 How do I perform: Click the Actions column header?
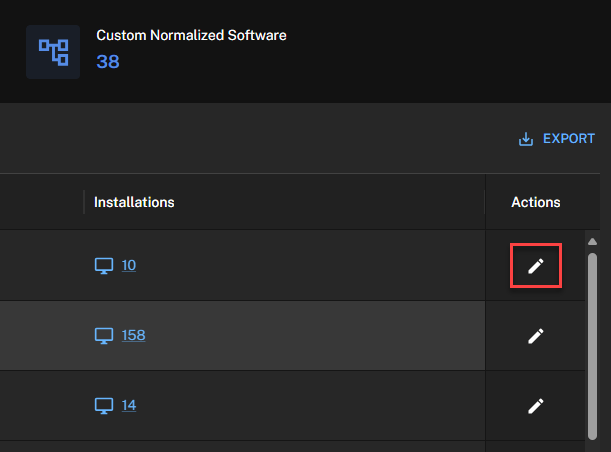tap(536, 202)
